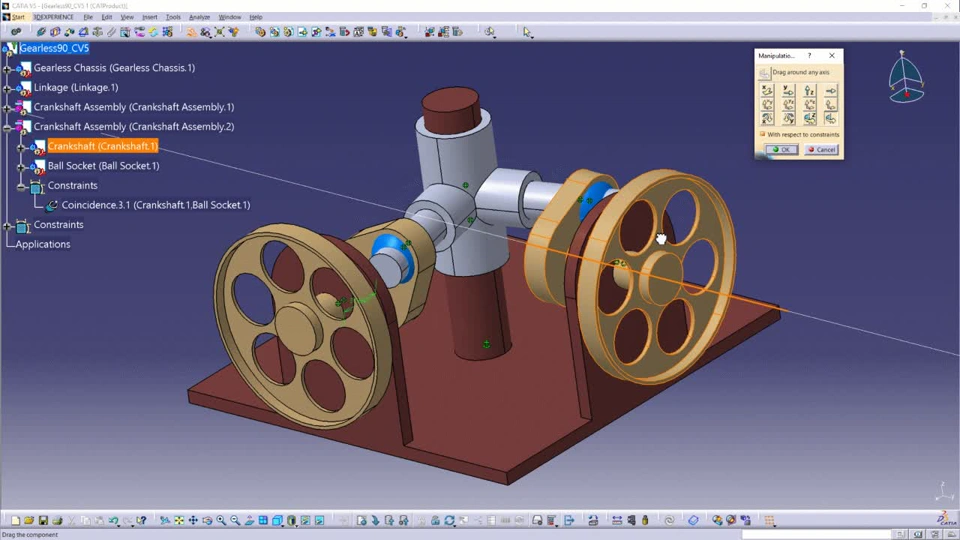Screen dimensions: 960x540
Task: Select Coincidence.3.1 constraint in tree
Action: point(156,204)
